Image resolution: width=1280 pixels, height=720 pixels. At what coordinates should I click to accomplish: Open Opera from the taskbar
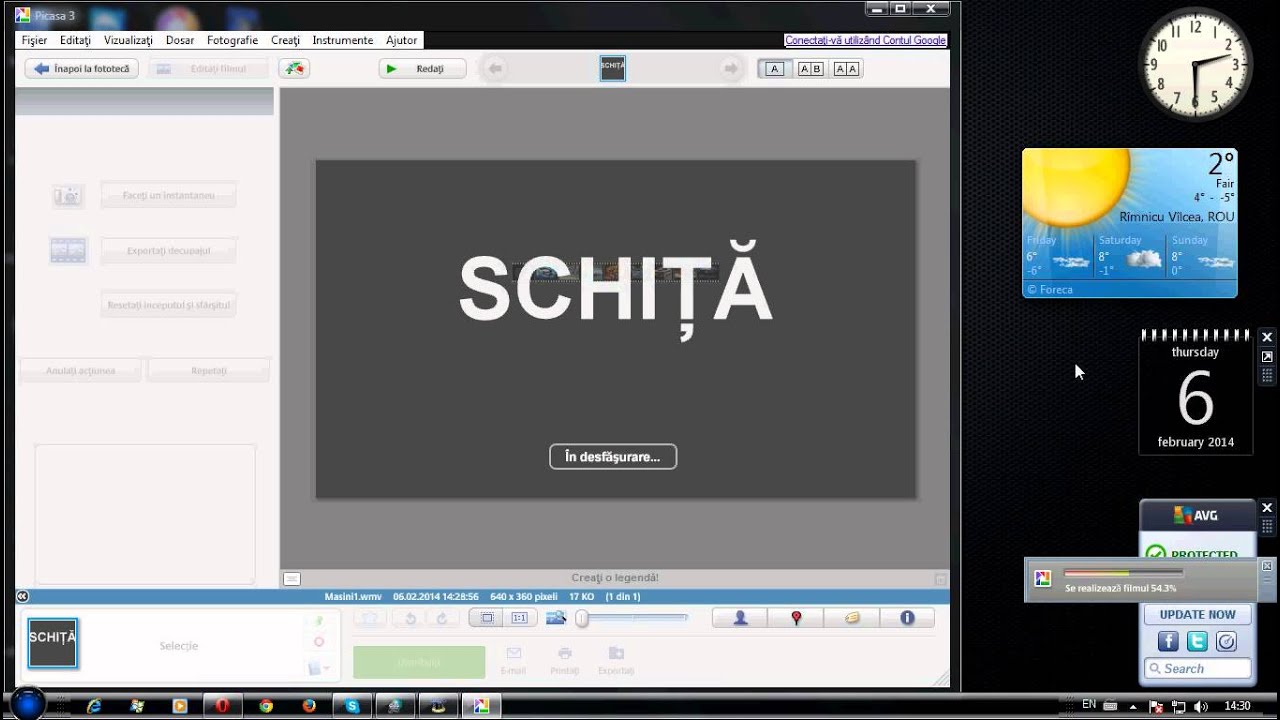tap(222, 706)
